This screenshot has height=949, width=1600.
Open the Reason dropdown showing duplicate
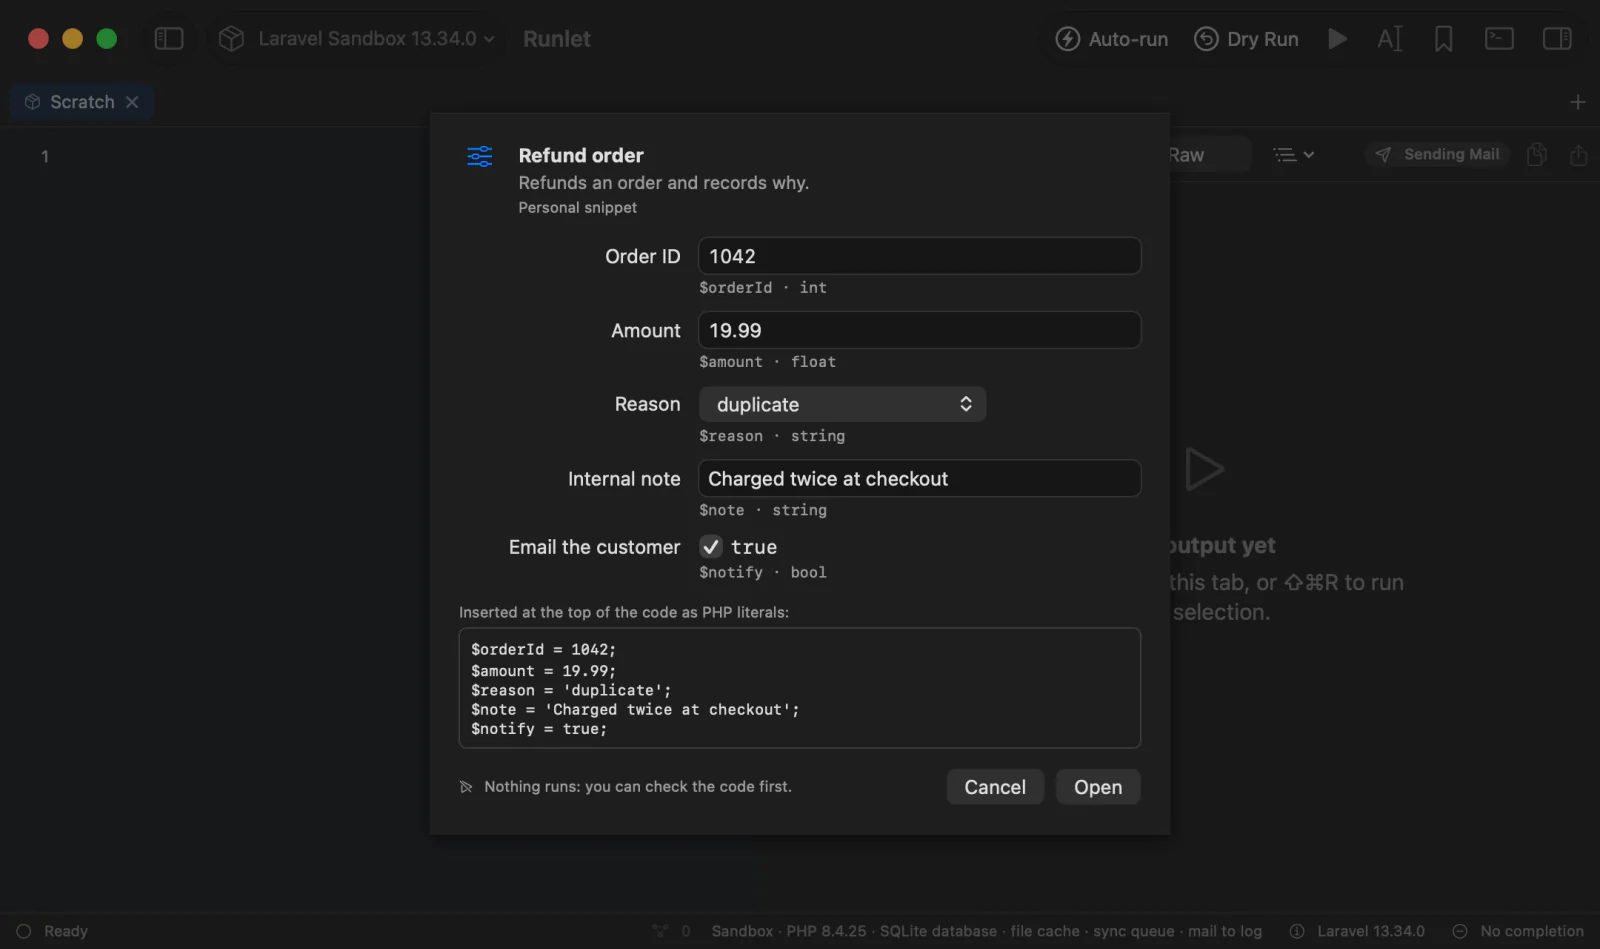click(842, 404)
